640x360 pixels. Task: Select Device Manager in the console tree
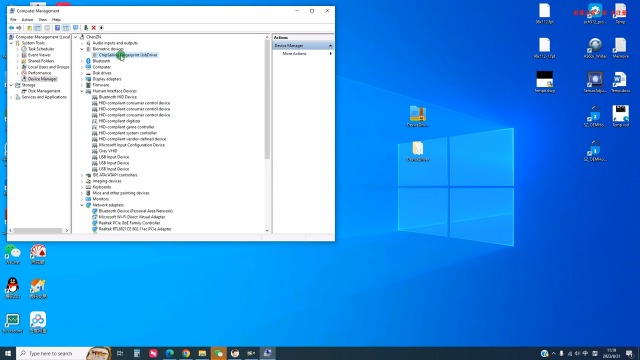[42, 79]
